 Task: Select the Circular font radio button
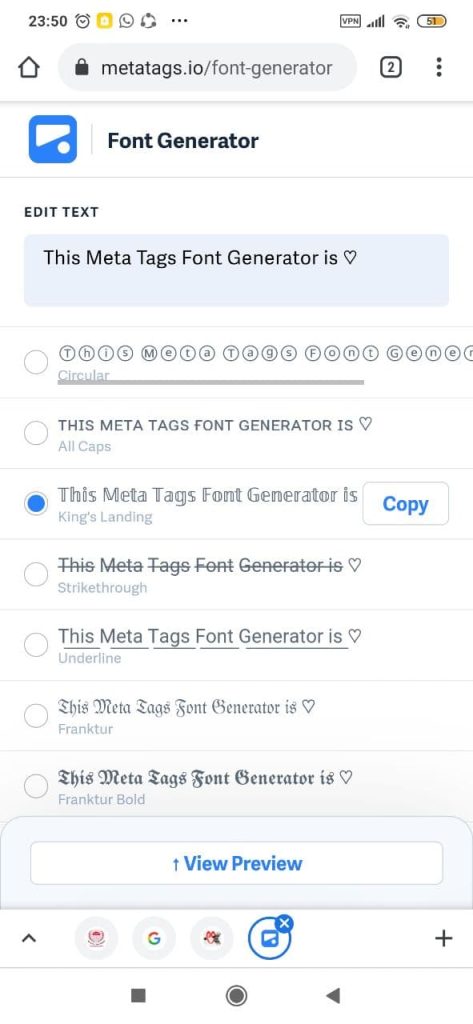tap(36, 362)
